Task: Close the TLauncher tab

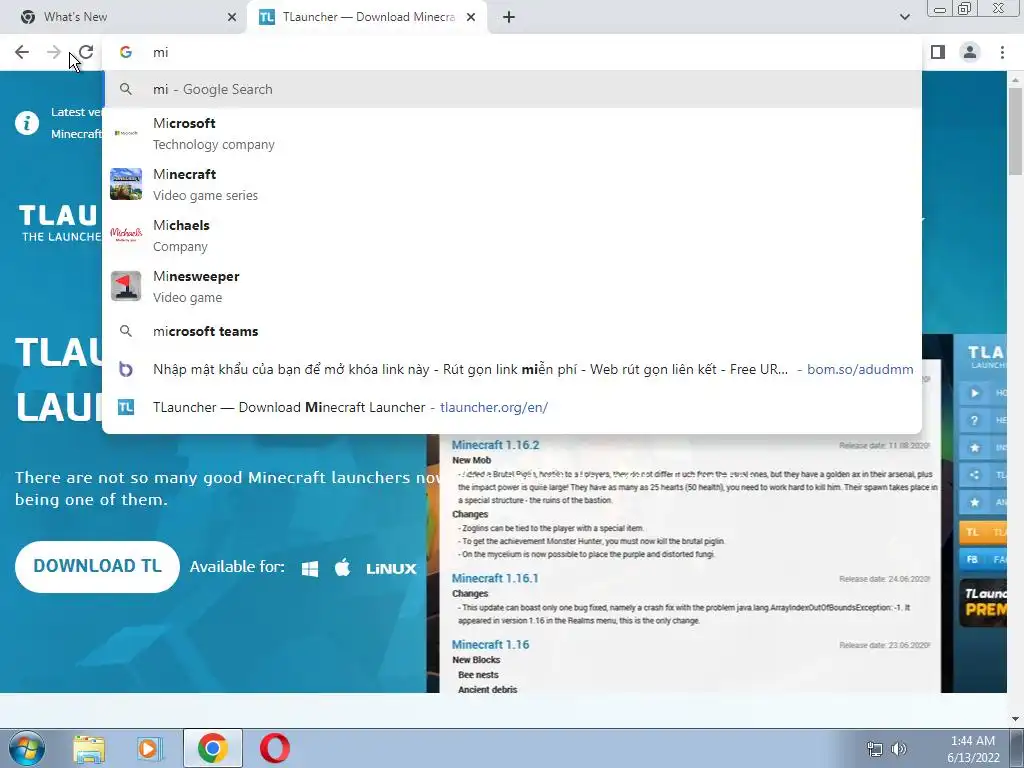Action: pos(471,17)
